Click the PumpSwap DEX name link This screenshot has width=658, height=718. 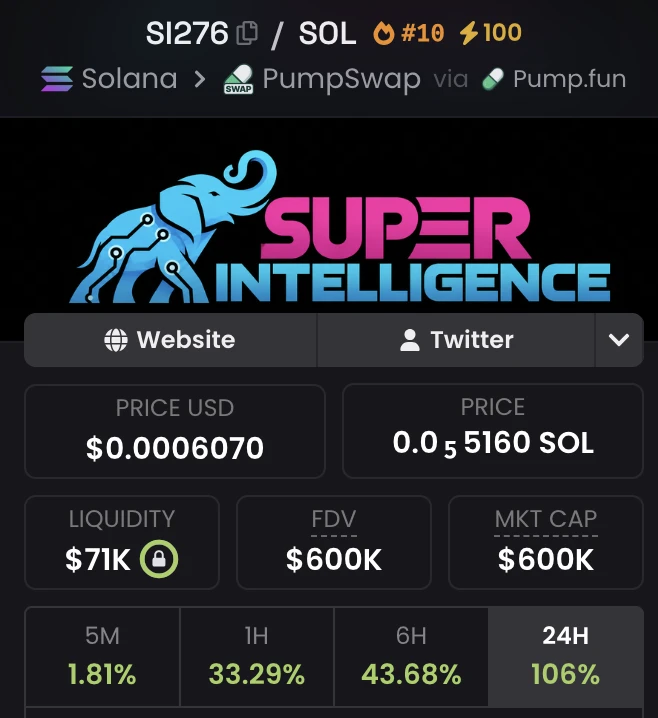coord(342,79)
